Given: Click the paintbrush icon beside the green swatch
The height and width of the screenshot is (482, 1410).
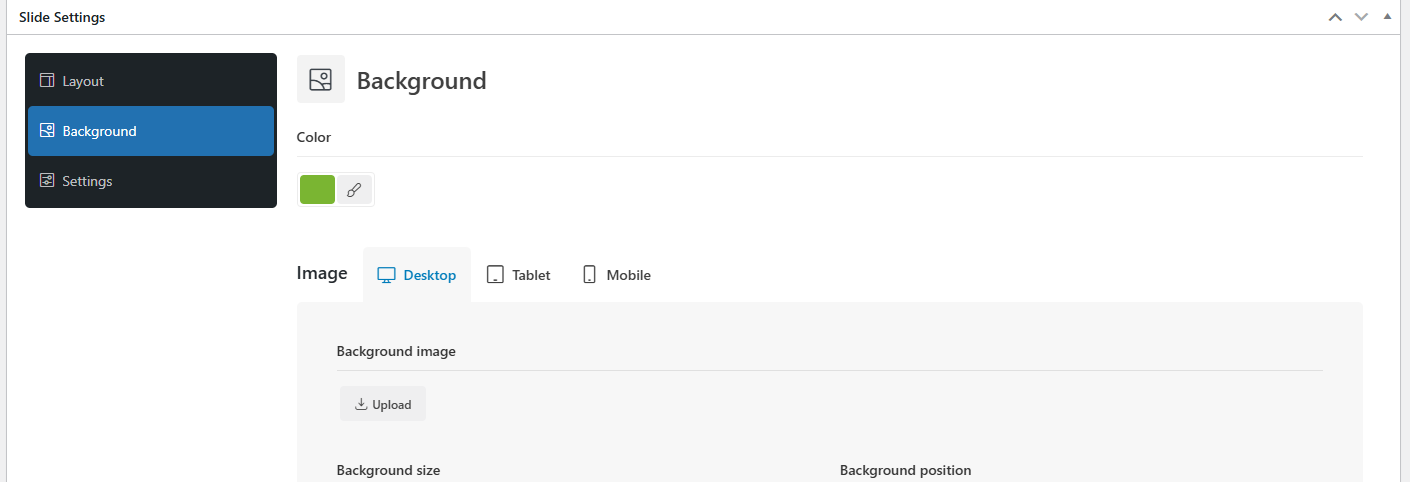Looking at the screenshot, I should 354,189.
